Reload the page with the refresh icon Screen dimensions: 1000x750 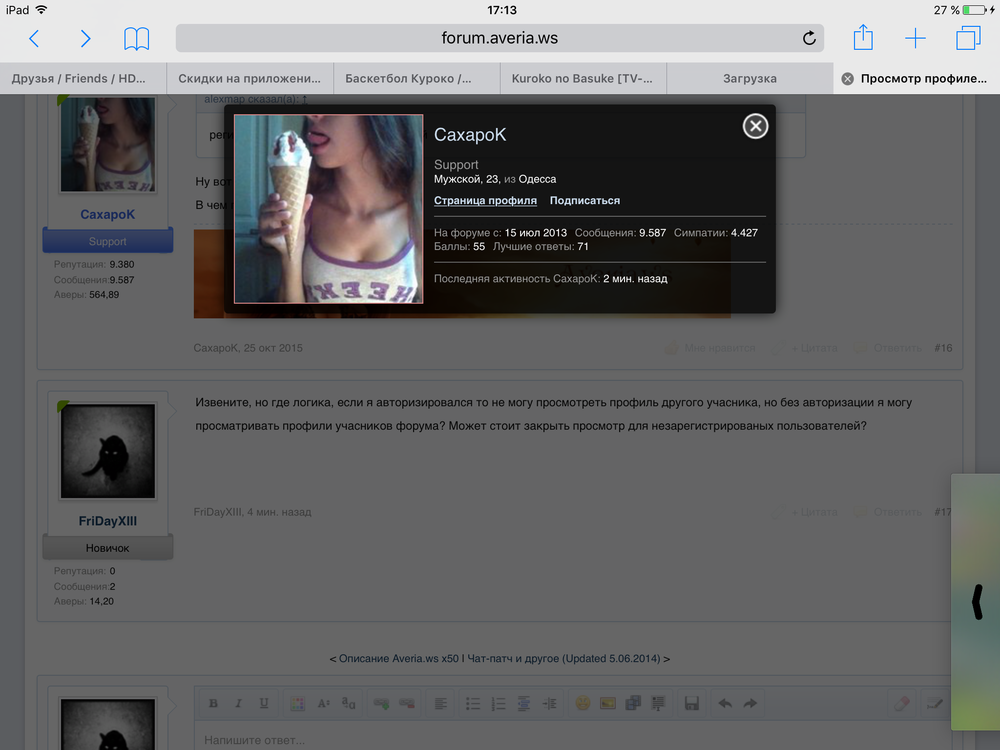pyautogui.click(x=809, y=39)
